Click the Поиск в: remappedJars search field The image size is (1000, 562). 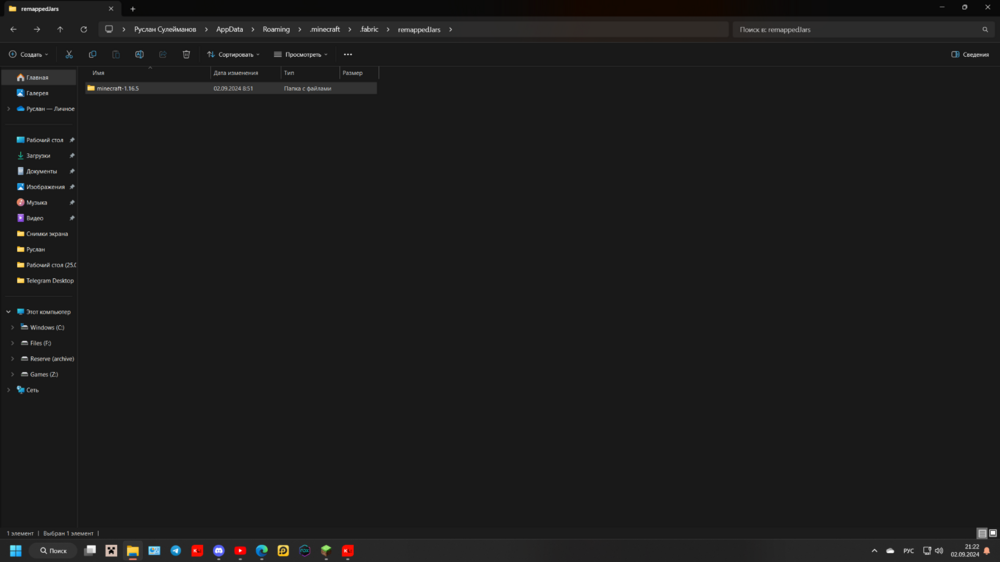pyautogui.click(x=864, y=29)
